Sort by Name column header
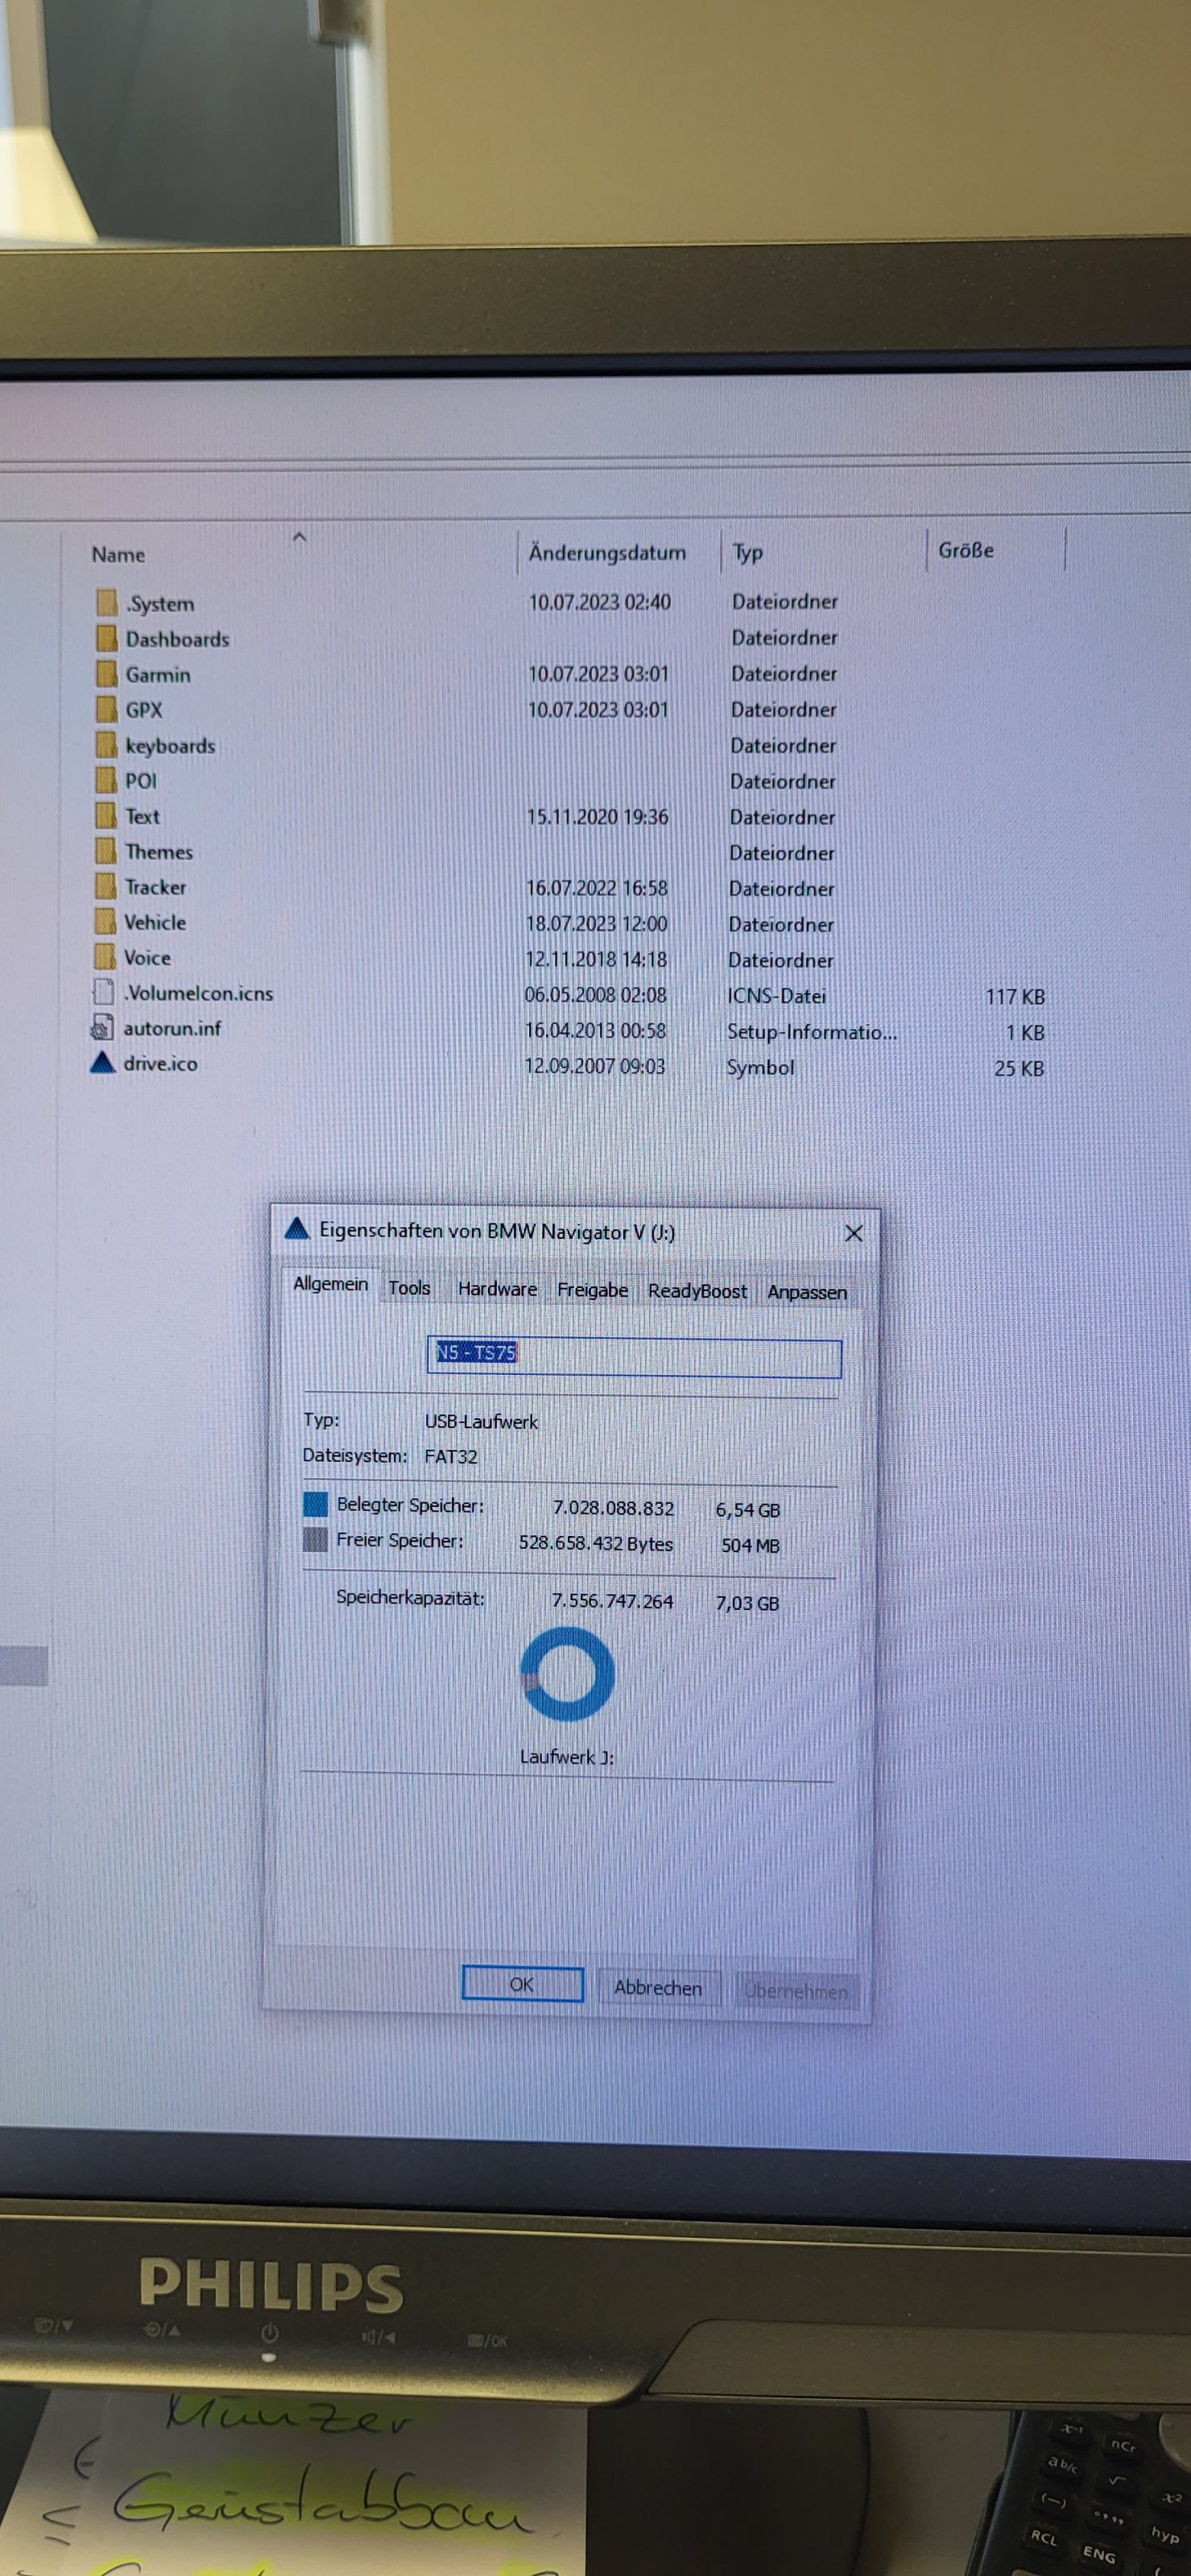The image size is (1191, 2576). [x=119, y=555]
